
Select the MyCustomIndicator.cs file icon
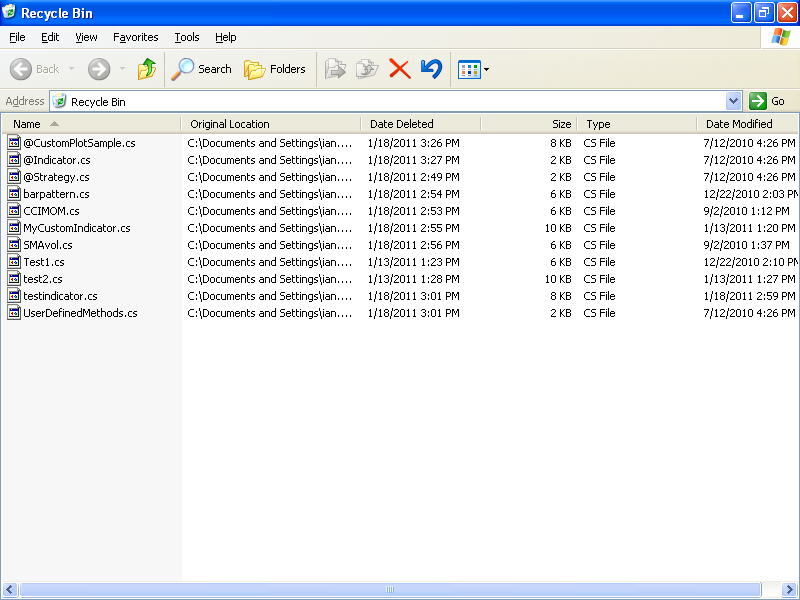click(x=14, y=228)
